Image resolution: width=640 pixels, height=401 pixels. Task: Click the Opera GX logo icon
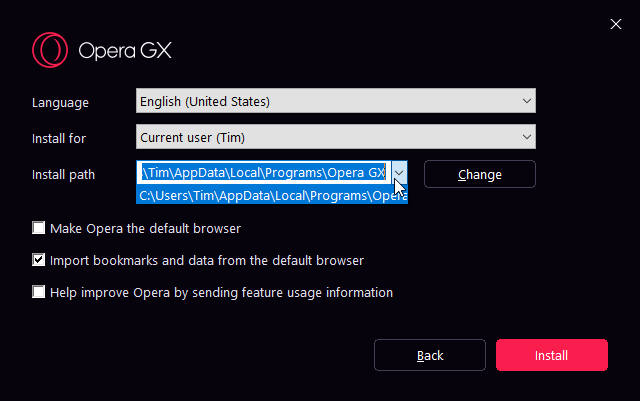point(50,50)
